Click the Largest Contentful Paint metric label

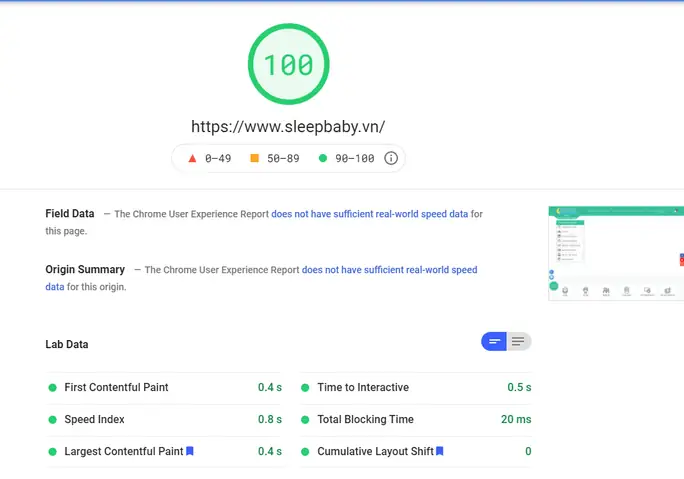[x=124, y=451]
